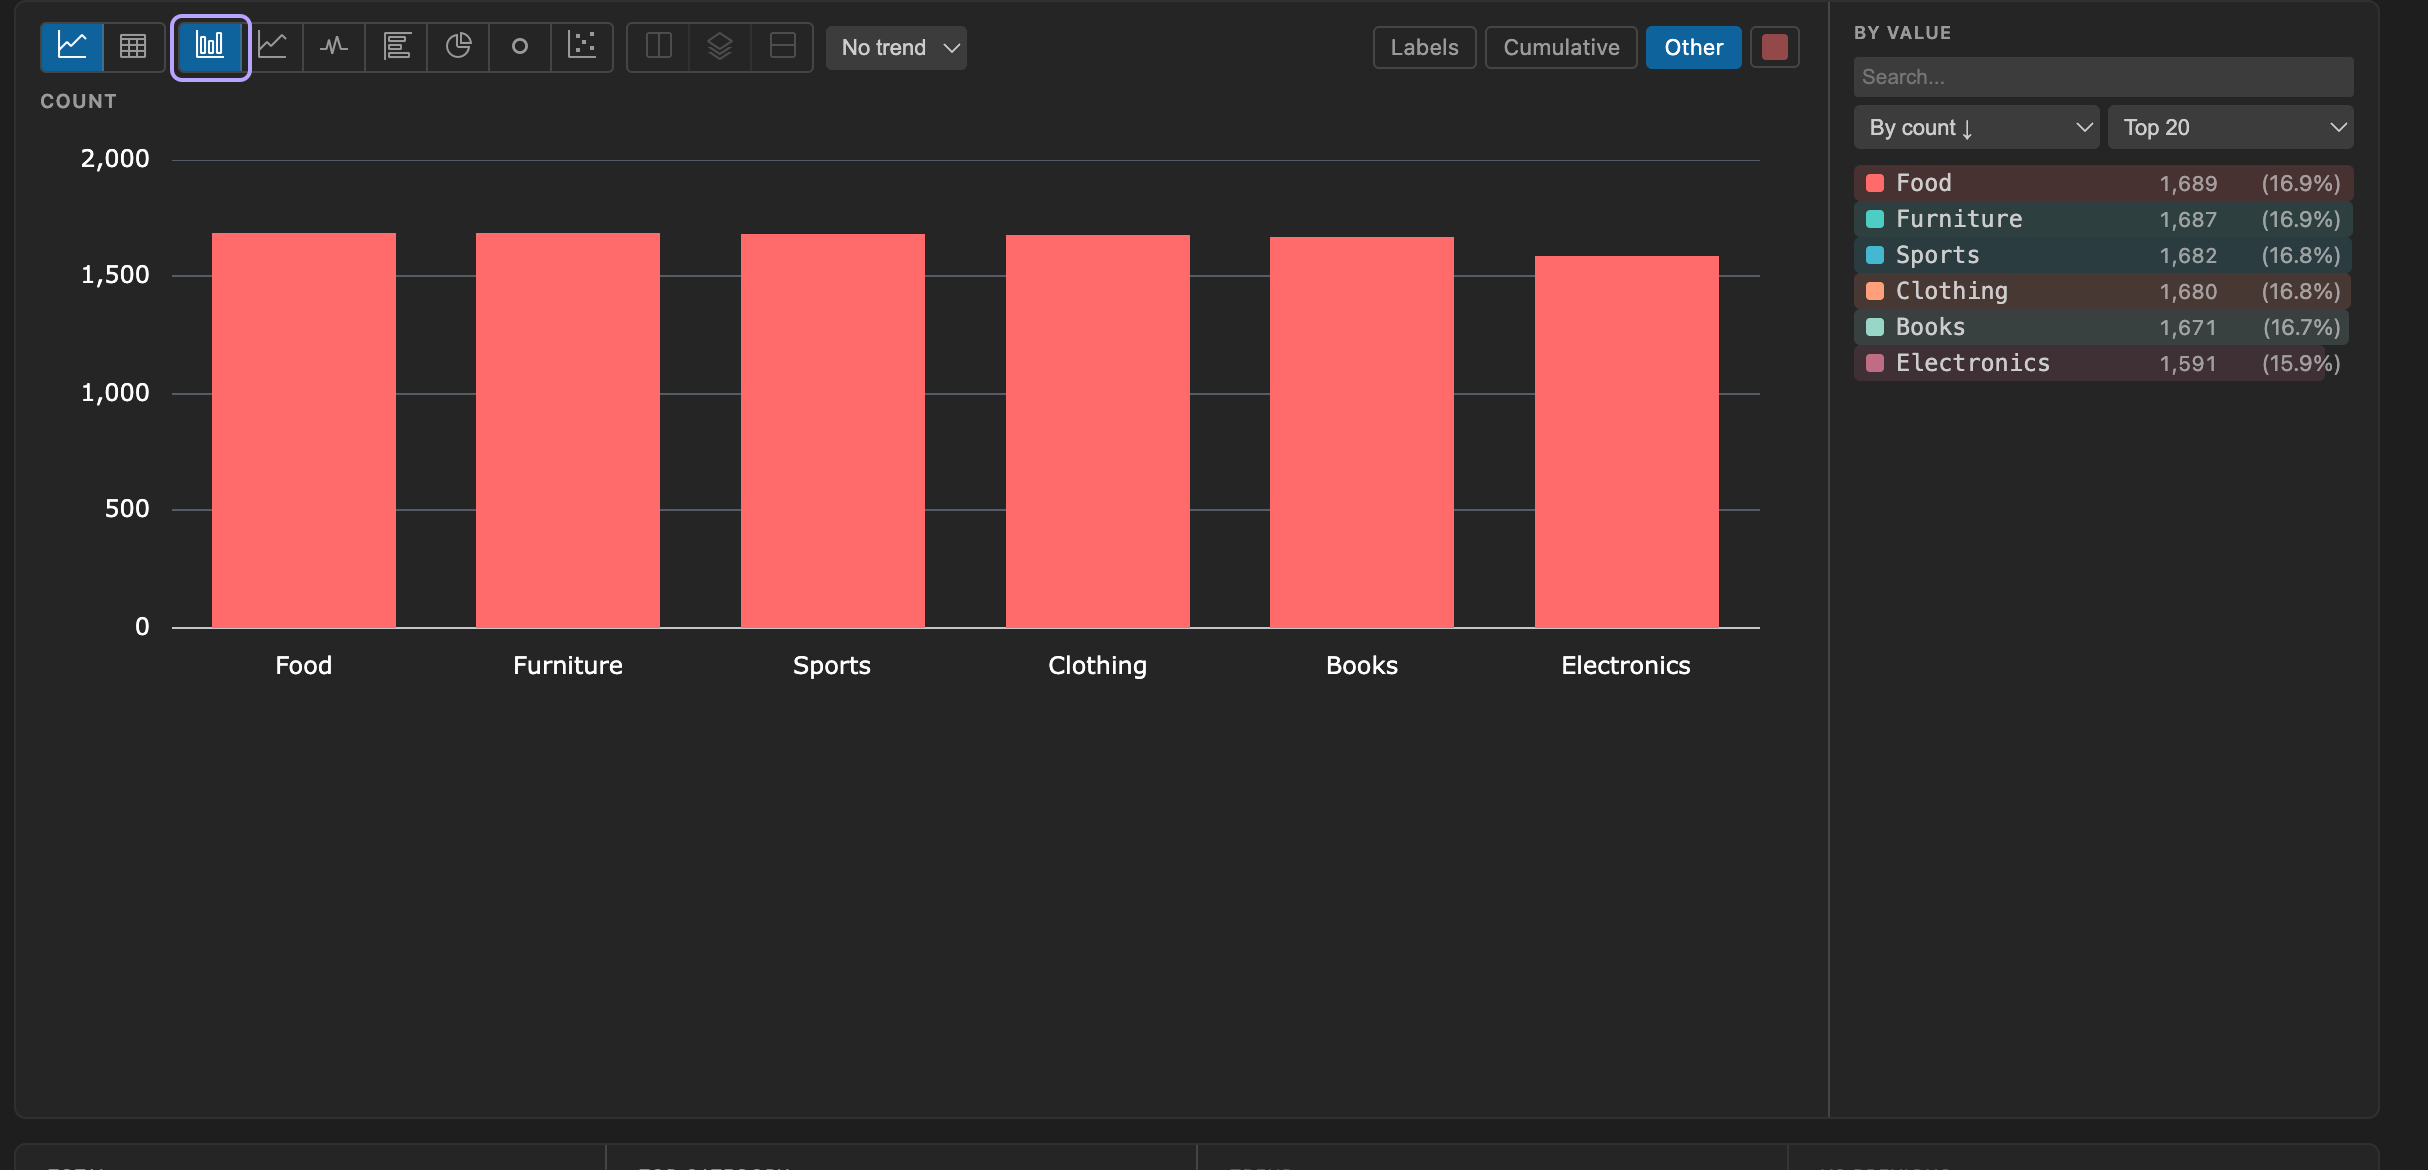This screenshot has width=2428, height=1170.
Task: Click the 1,000 y-axis tick label
Action: point(115,392)
